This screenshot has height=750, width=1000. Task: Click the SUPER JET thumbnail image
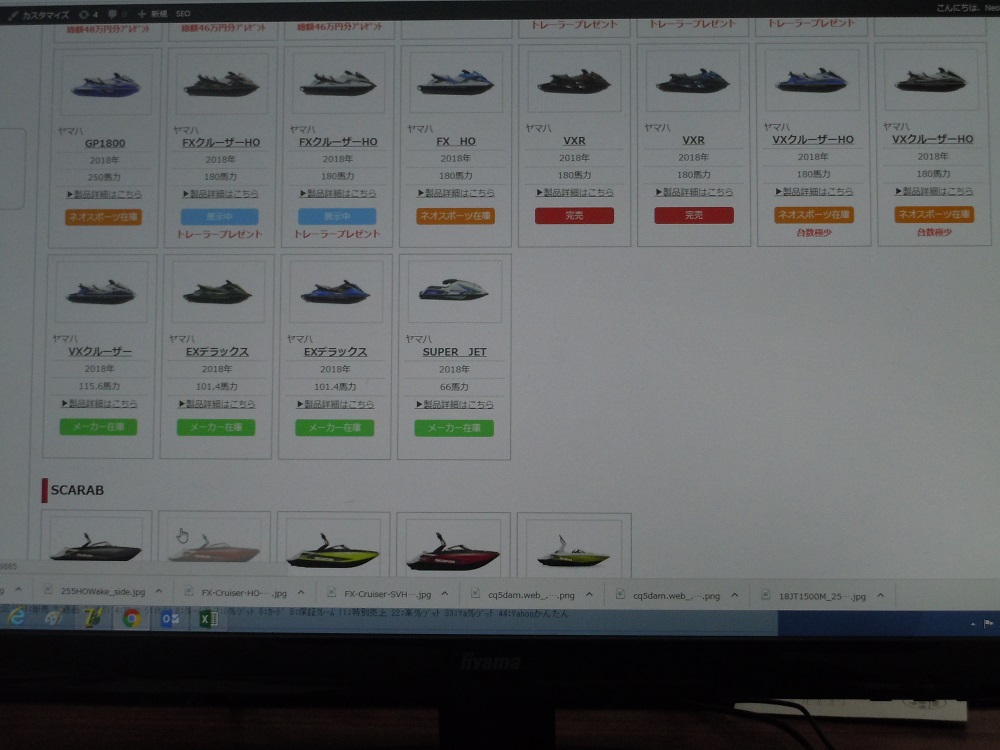coord(454,291)
